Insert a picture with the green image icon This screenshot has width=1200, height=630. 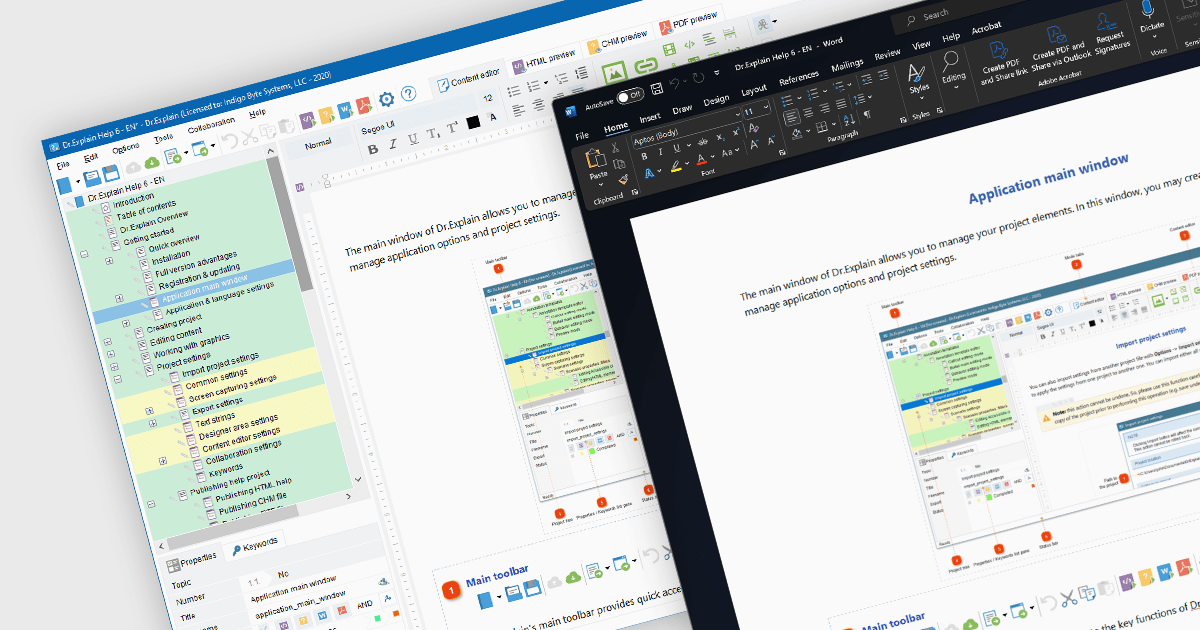[x=614, y=72]
